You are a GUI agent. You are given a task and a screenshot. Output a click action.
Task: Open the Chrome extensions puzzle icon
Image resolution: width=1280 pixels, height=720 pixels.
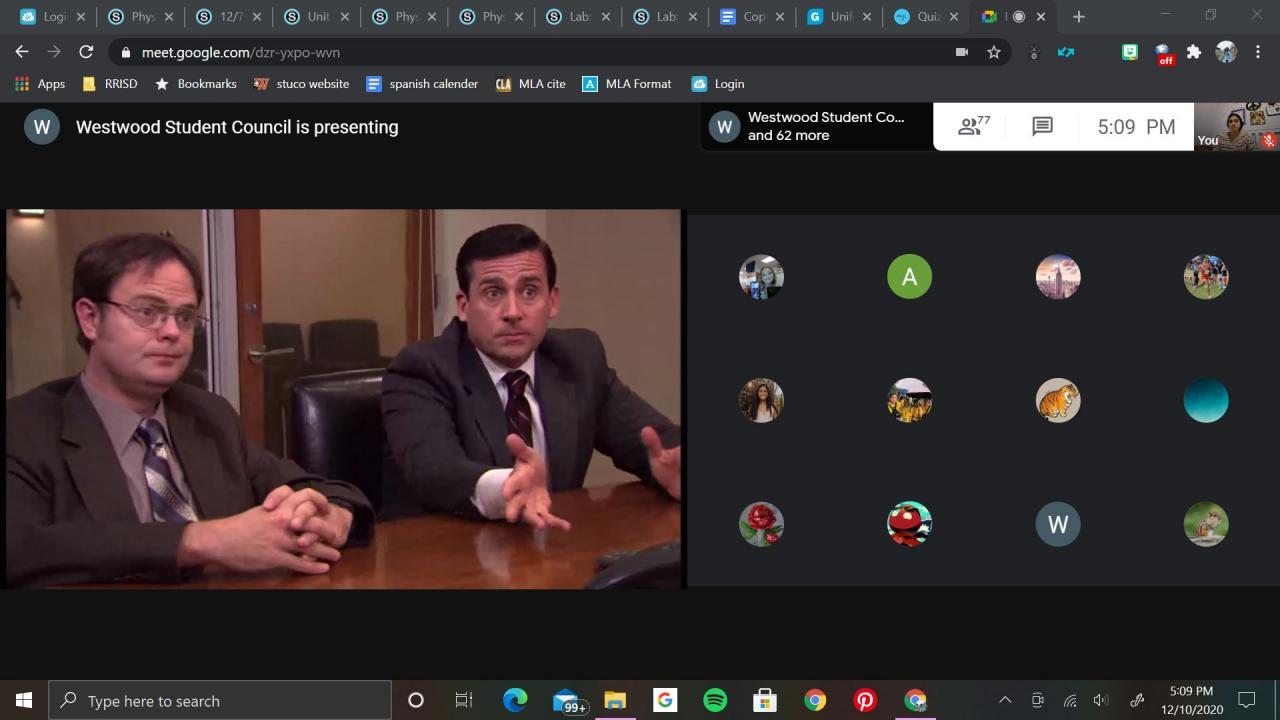(1194, 52)
